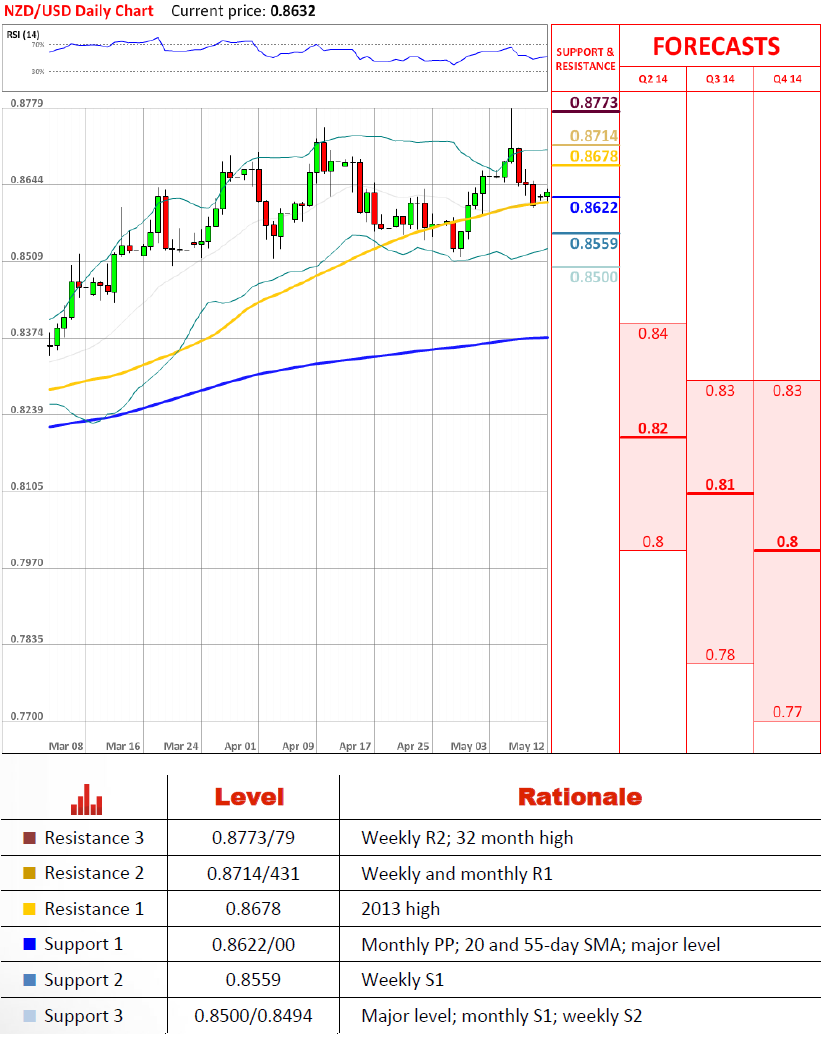Click rationale '2013 high'
Viewport: 822px width, 1037px height.
click(x=400, y=909)
